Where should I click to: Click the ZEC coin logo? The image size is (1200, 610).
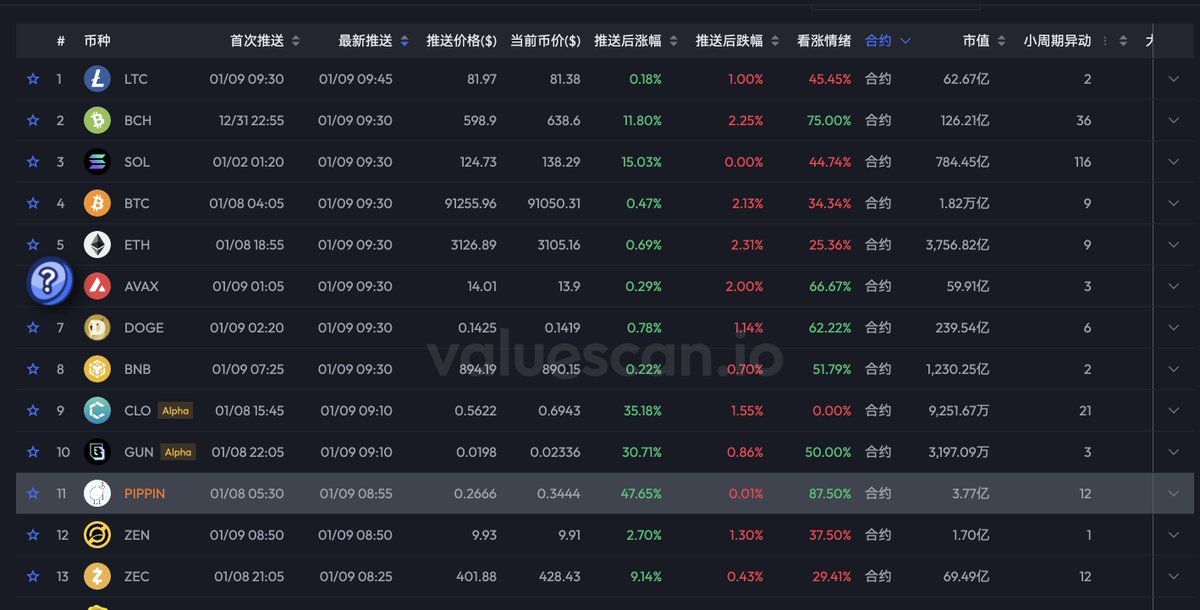97,577
